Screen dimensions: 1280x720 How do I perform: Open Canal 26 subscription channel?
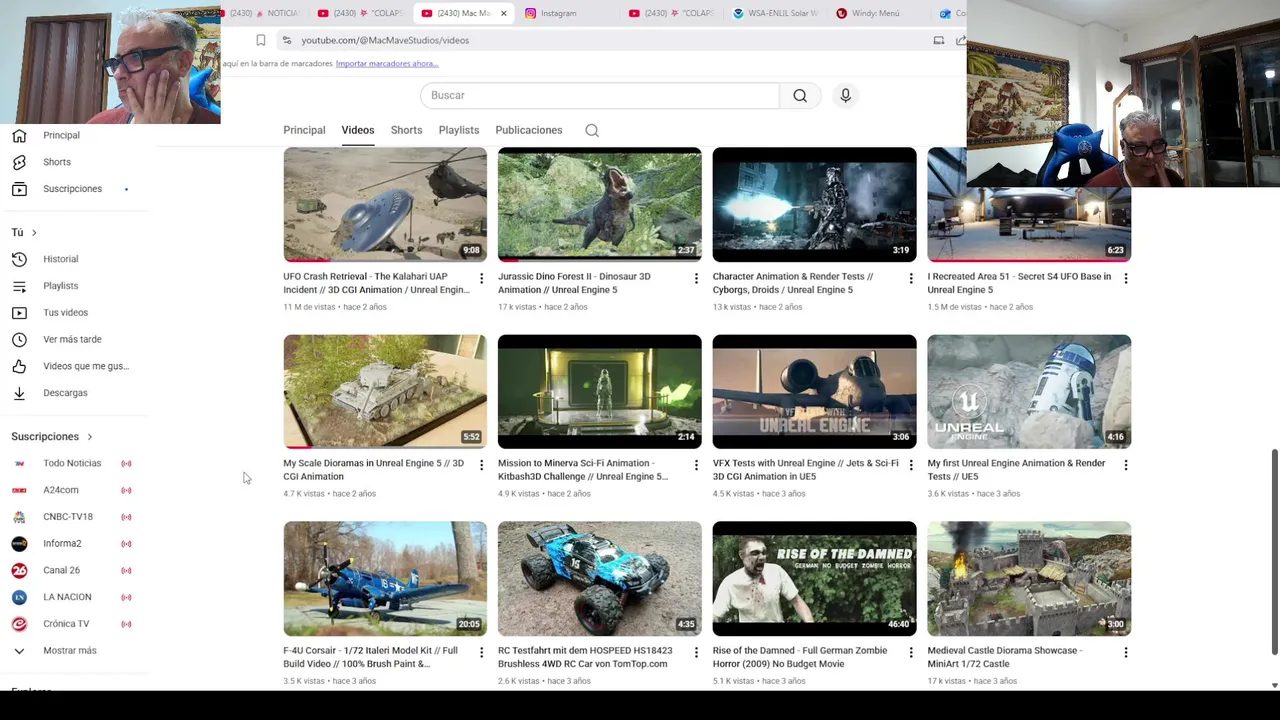(61, 570)
